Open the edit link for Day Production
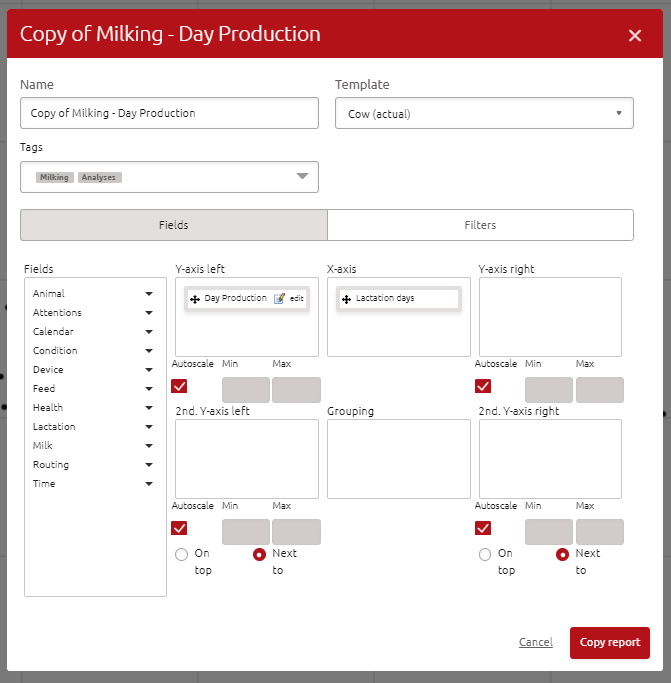 (297, 298)
